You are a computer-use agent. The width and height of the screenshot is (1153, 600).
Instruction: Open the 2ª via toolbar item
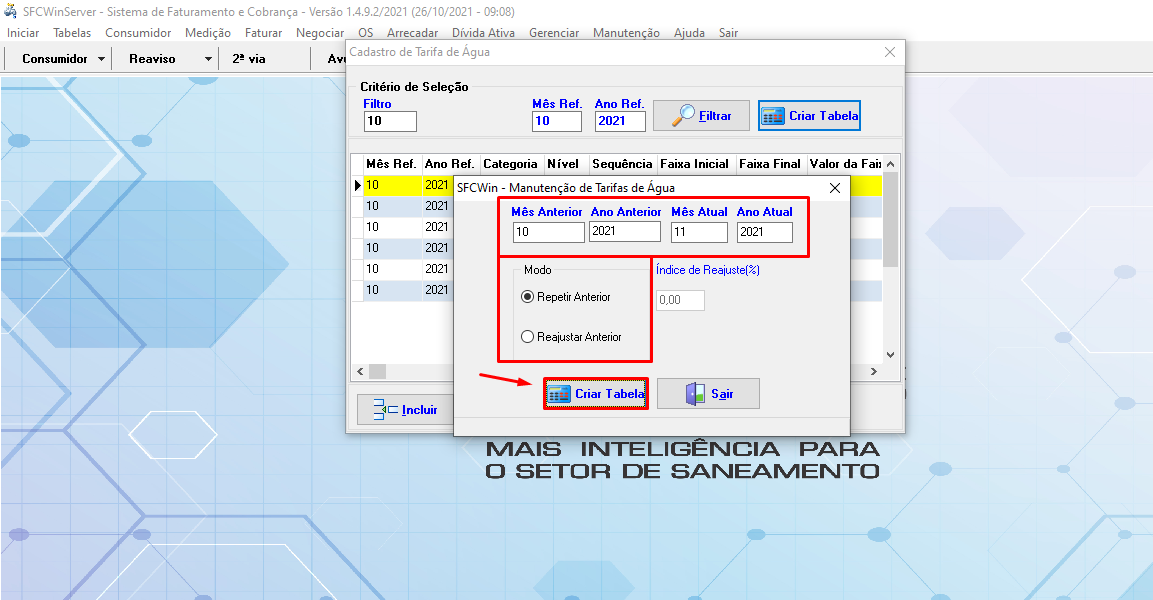click(249, 59)
